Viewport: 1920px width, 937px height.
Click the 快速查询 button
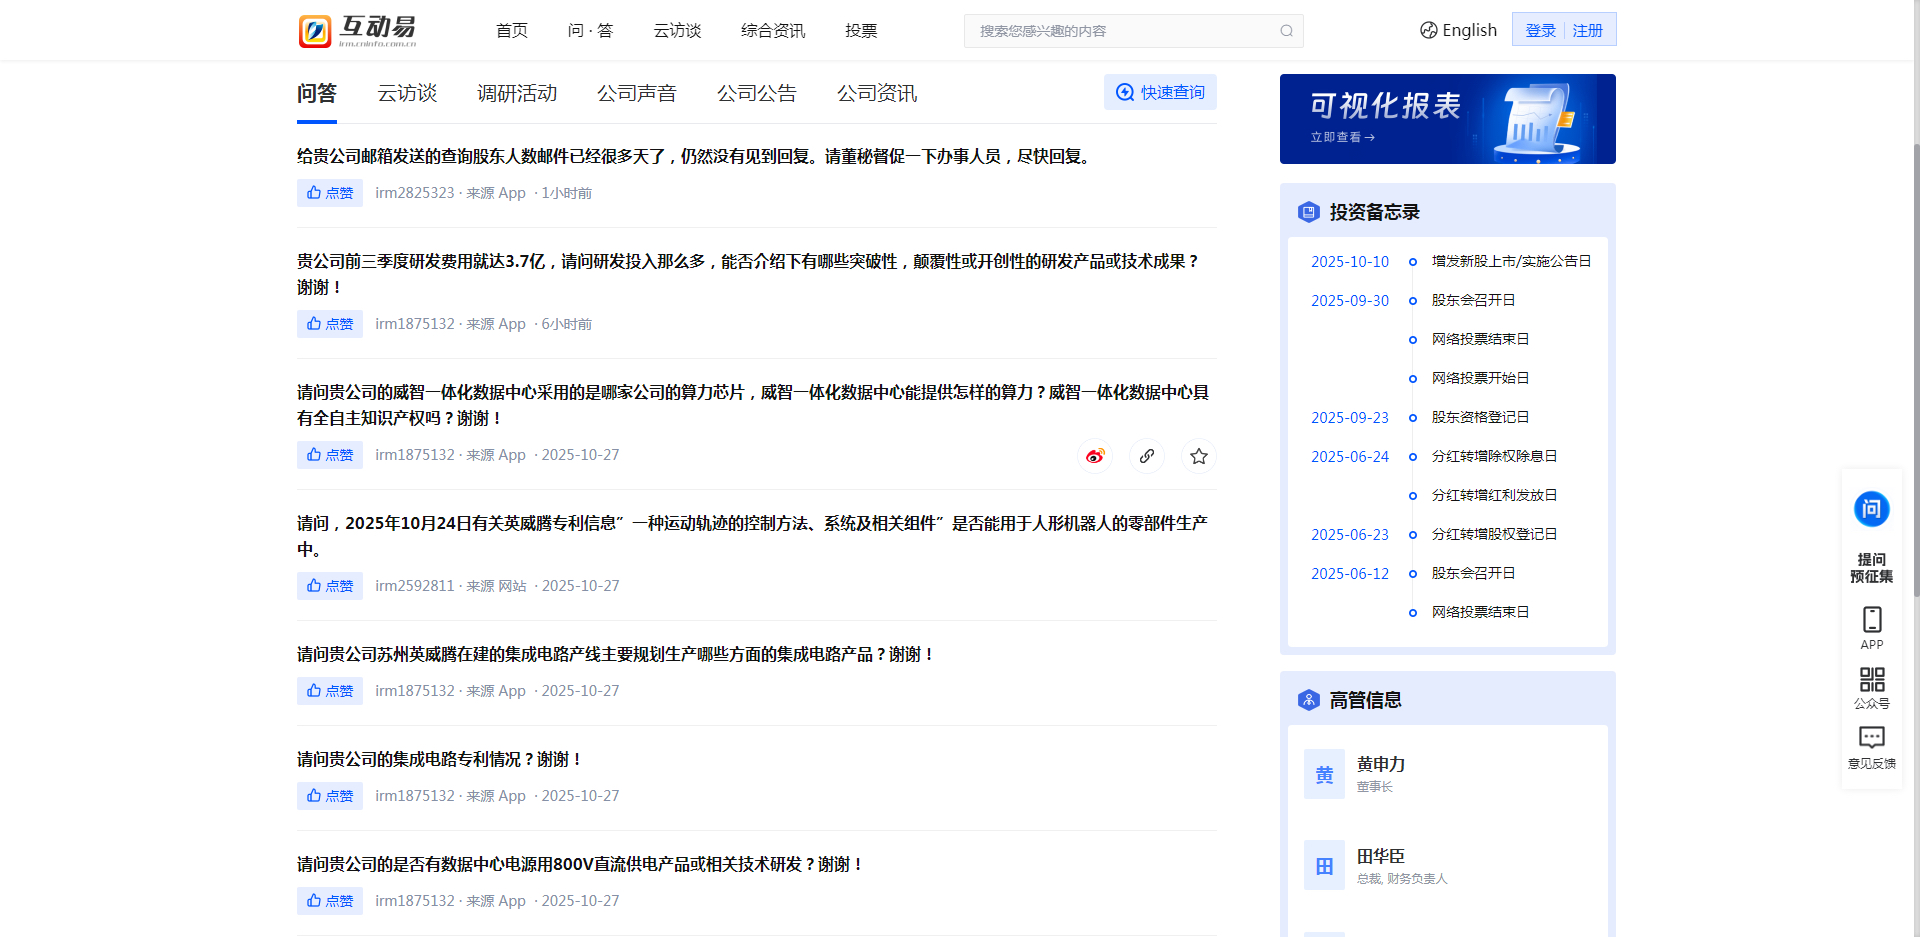pyautogui.click(x=1160, y=92)
